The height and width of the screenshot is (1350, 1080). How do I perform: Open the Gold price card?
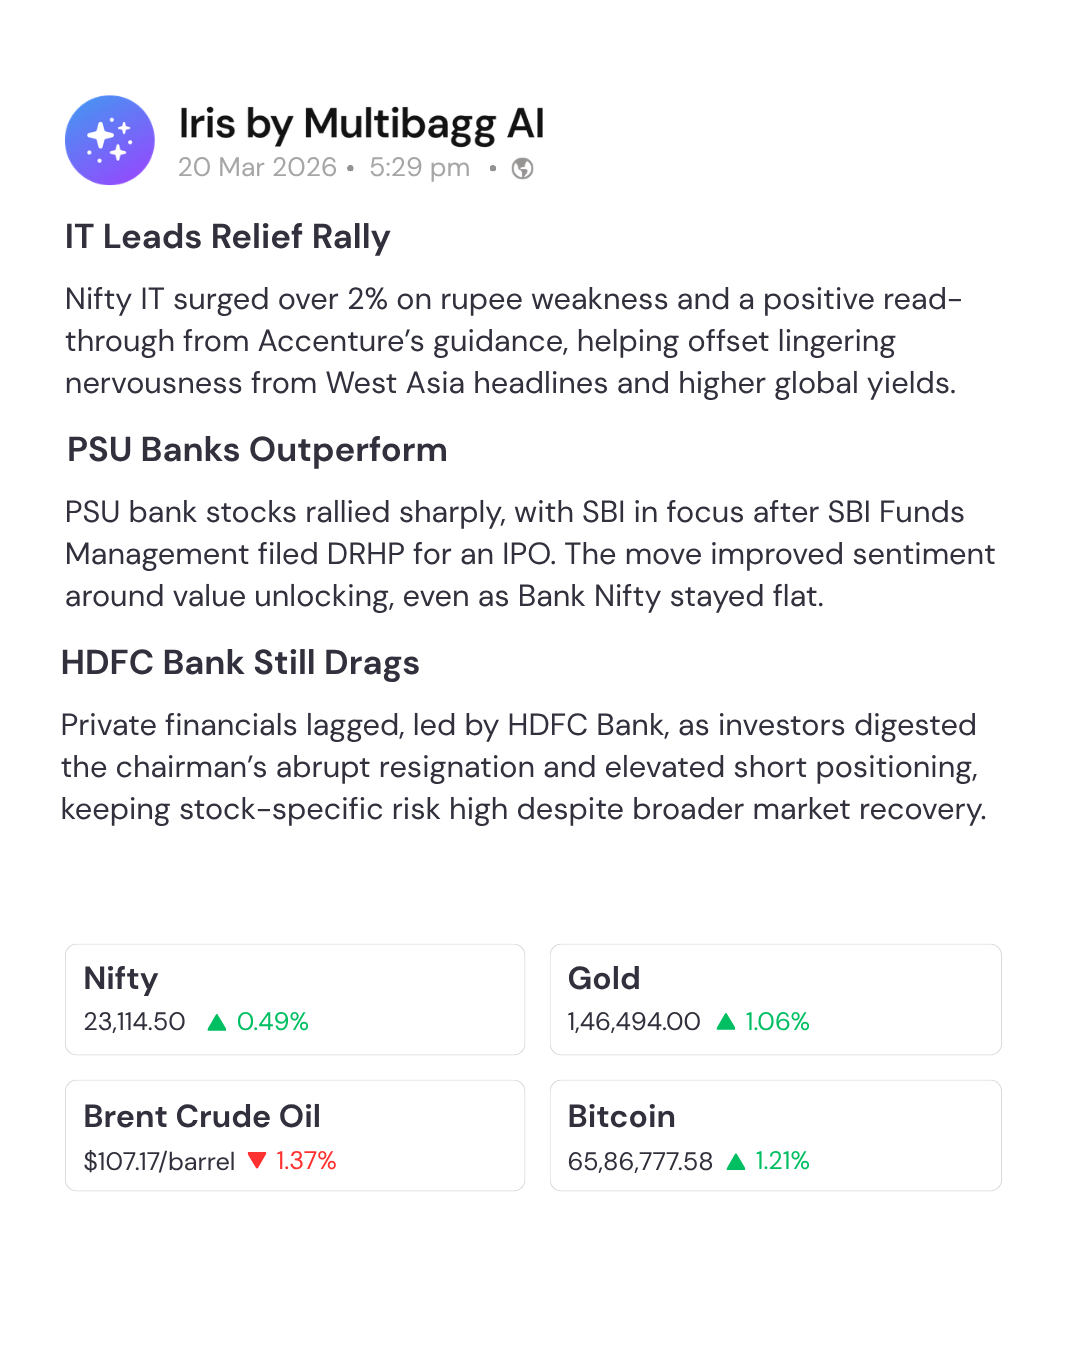(775, 999)
